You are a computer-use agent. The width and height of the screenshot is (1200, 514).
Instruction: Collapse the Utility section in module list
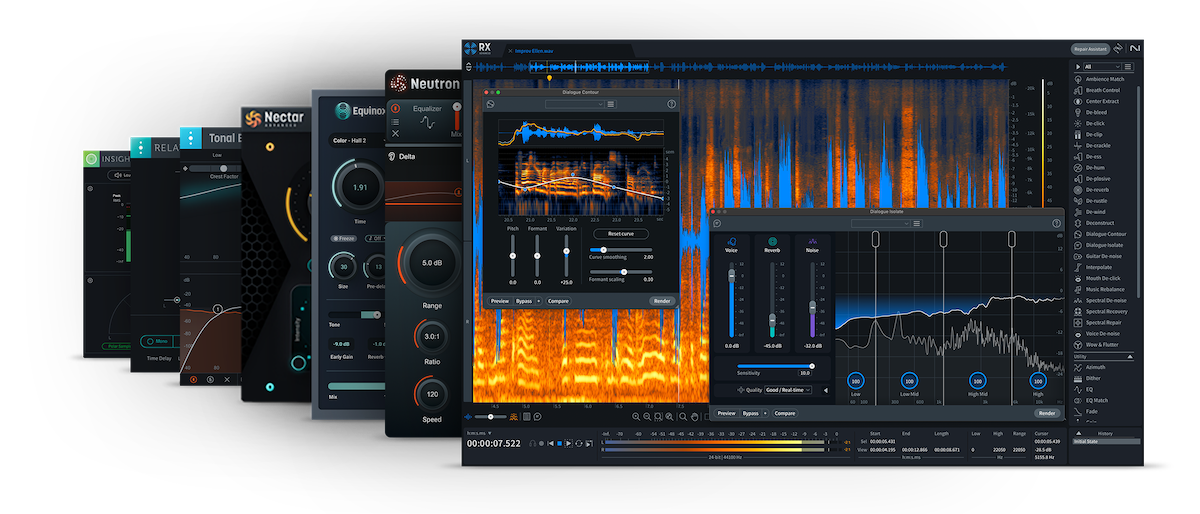coord(1131,356)
